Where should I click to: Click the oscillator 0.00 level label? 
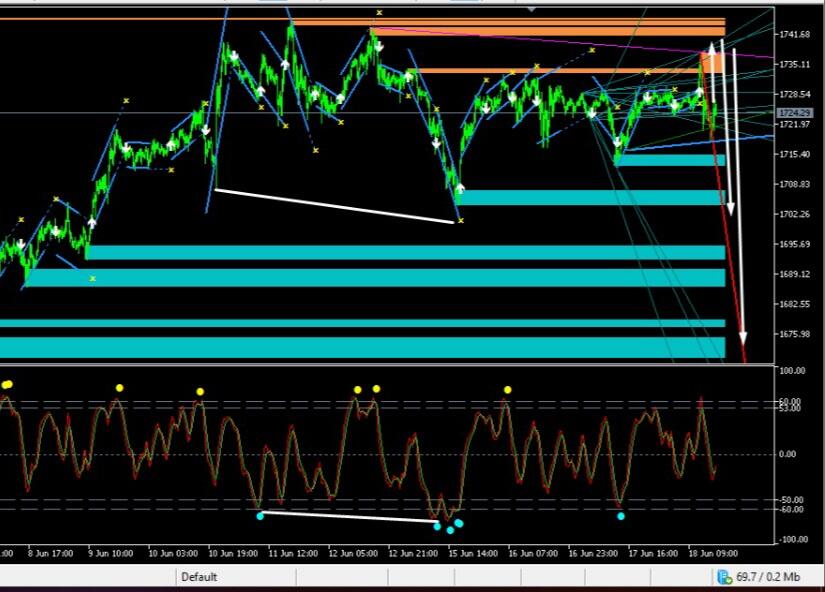[787, 454]
